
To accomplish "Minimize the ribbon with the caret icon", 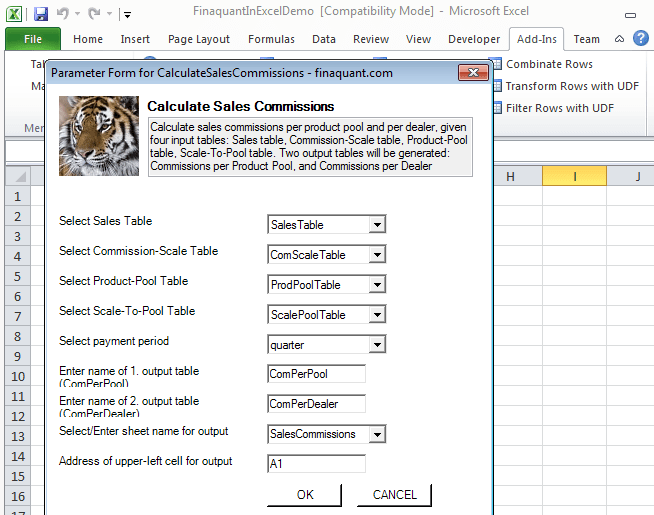I will click(620, 39).
